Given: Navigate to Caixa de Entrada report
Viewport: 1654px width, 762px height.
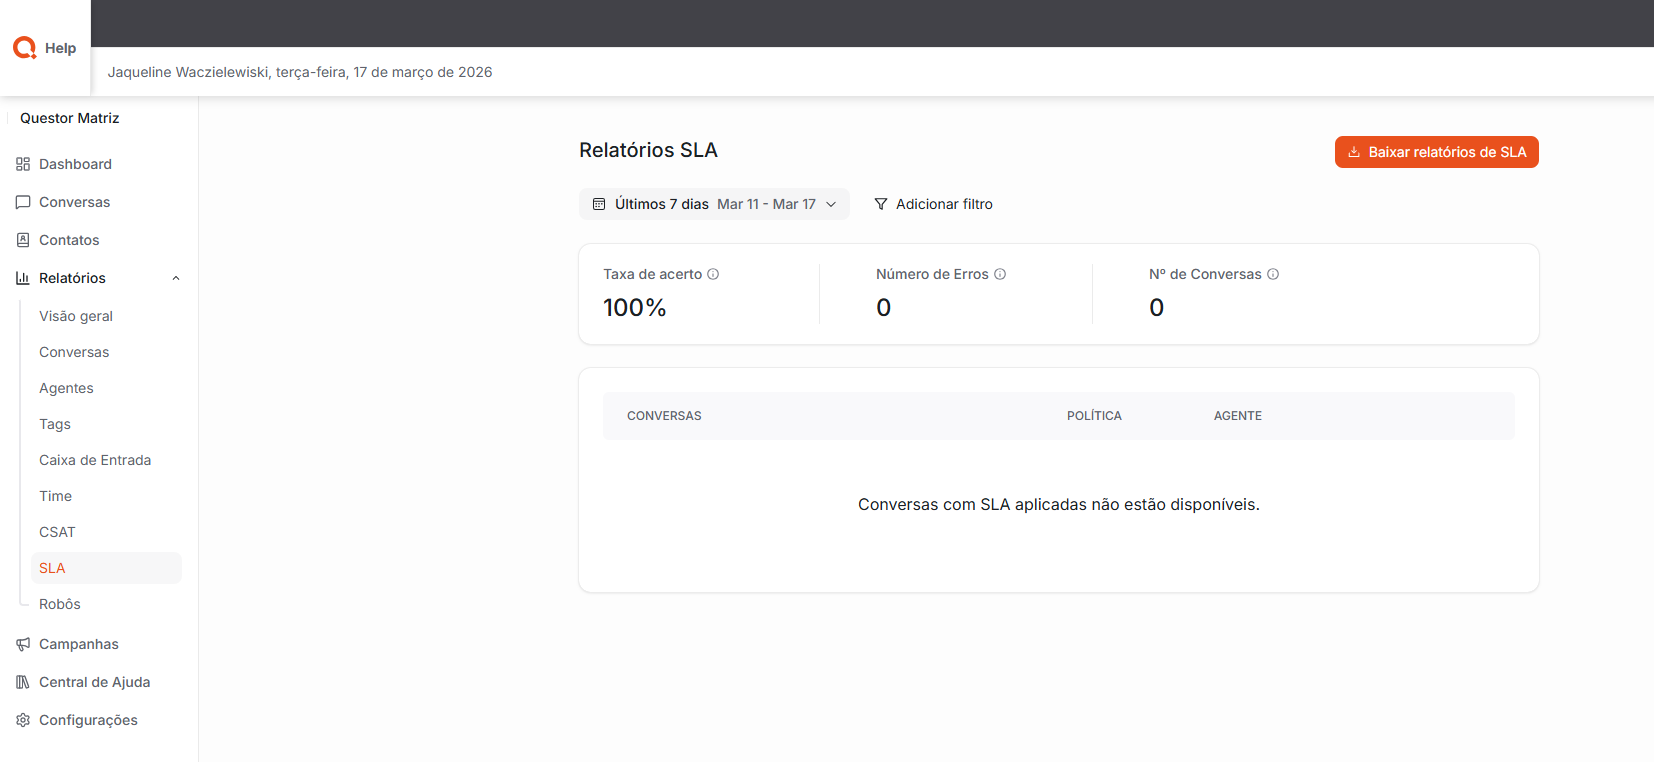Looking at the screenshot, I should 95,460.
